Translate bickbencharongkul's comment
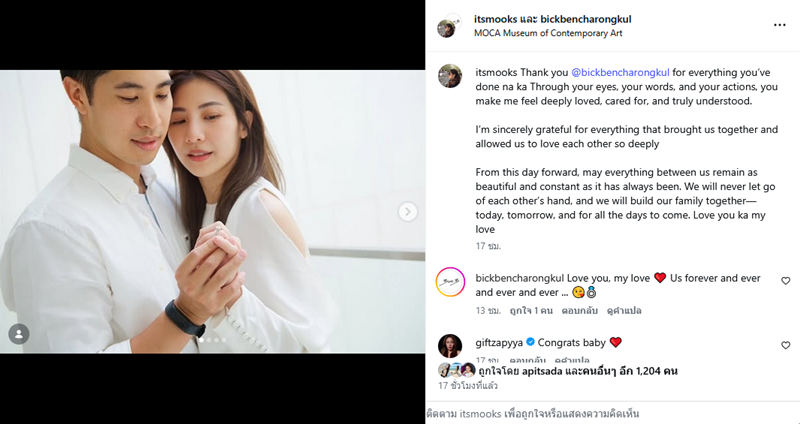Image resolution: width=800 pixels, height=424 pixels. [x=618, y=311]
